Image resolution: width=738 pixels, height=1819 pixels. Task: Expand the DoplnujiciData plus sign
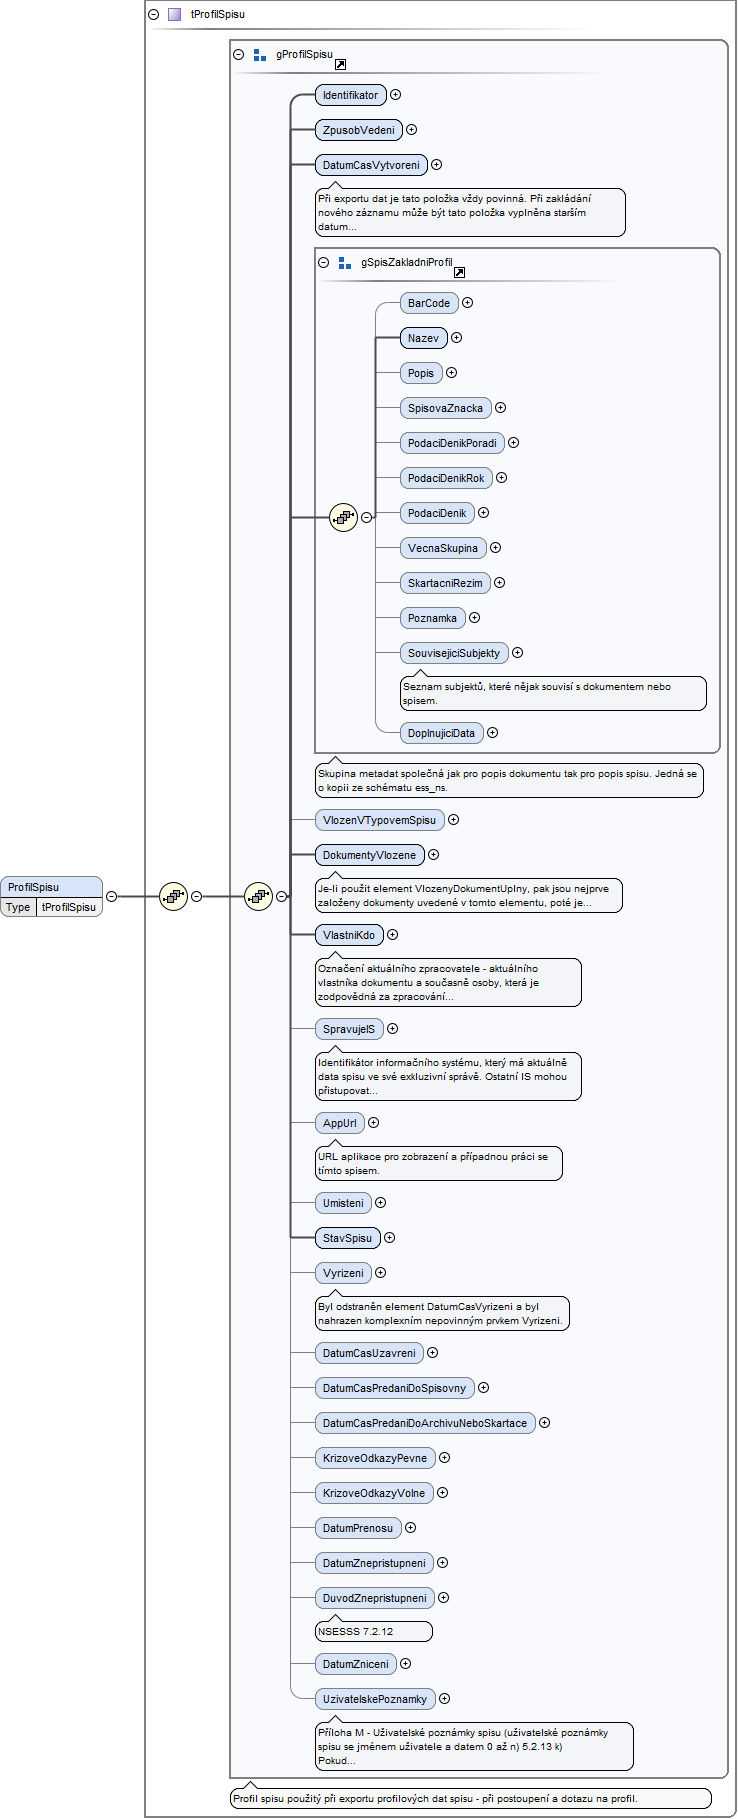pos(493,733)
